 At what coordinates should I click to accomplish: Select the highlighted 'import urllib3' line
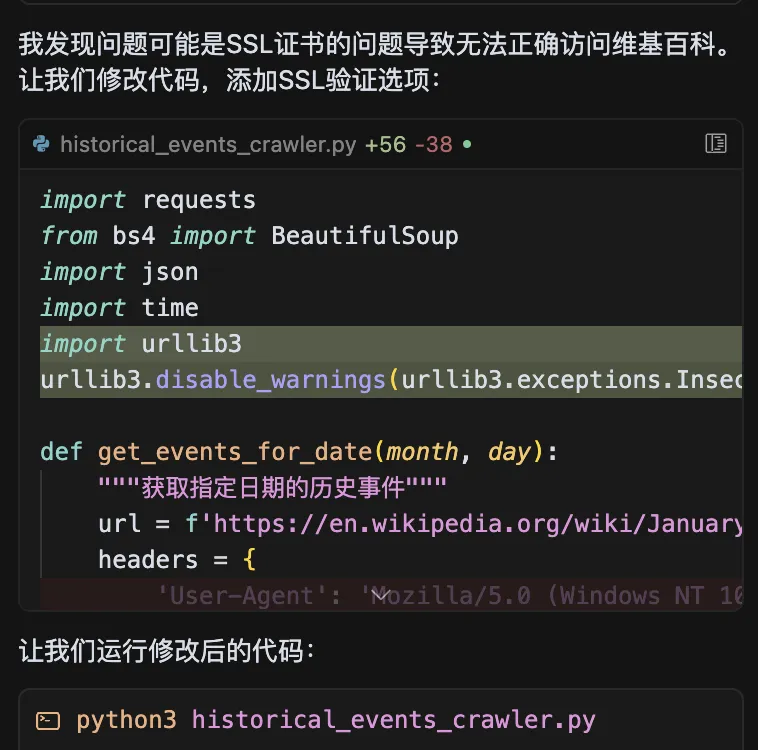tap(391, 344)
